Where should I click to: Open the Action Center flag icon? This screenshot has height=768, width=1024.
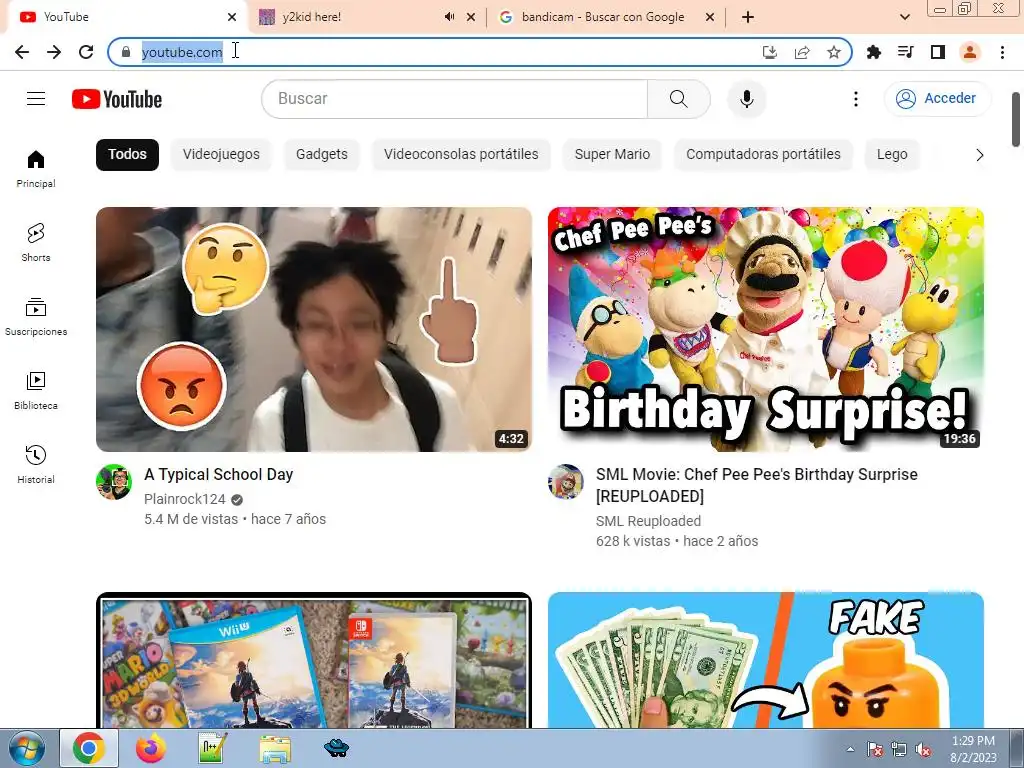point(874,750)
